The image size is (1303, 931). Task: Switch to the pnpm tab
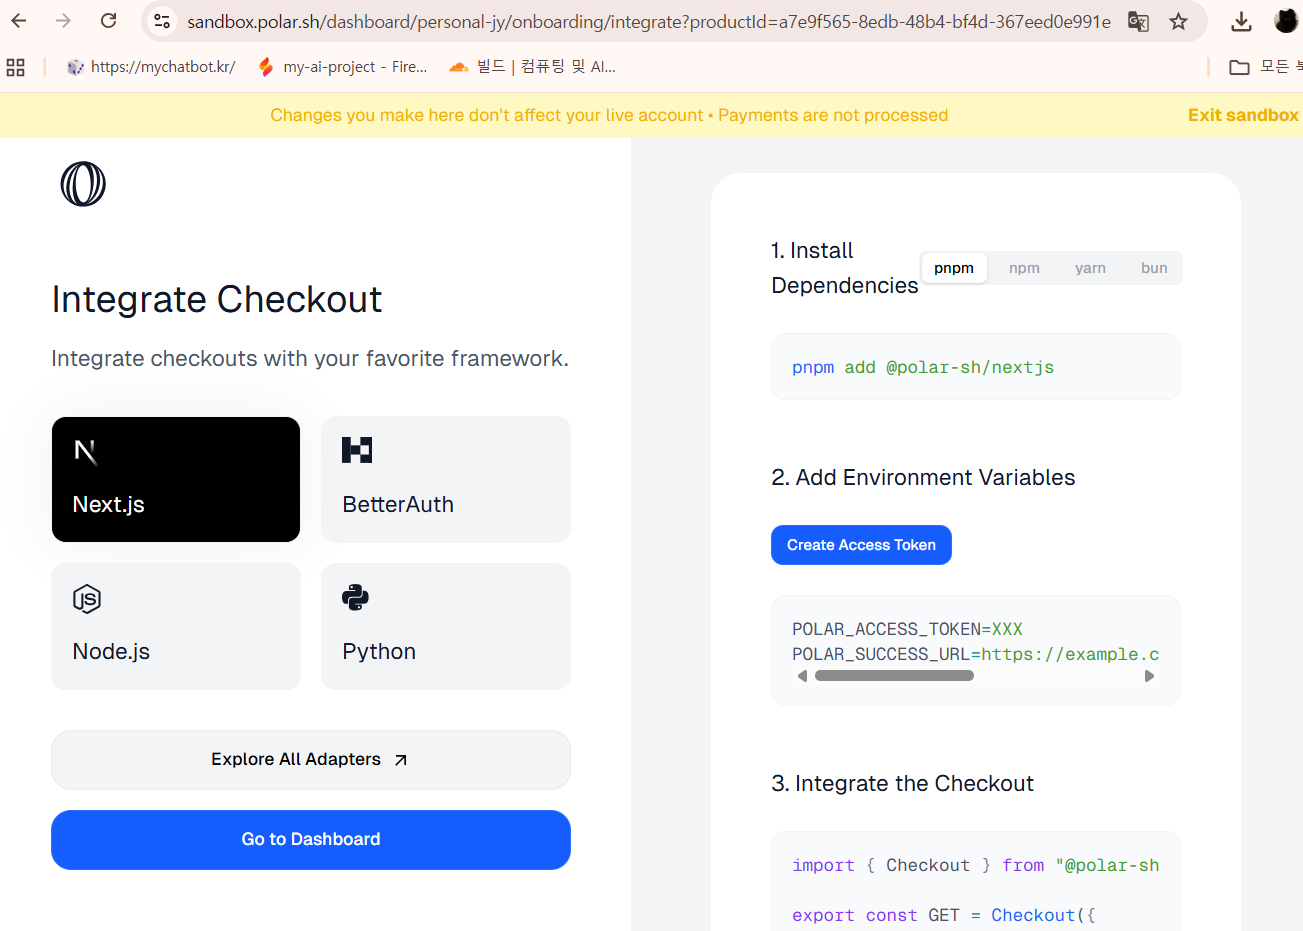click(954, 268)
